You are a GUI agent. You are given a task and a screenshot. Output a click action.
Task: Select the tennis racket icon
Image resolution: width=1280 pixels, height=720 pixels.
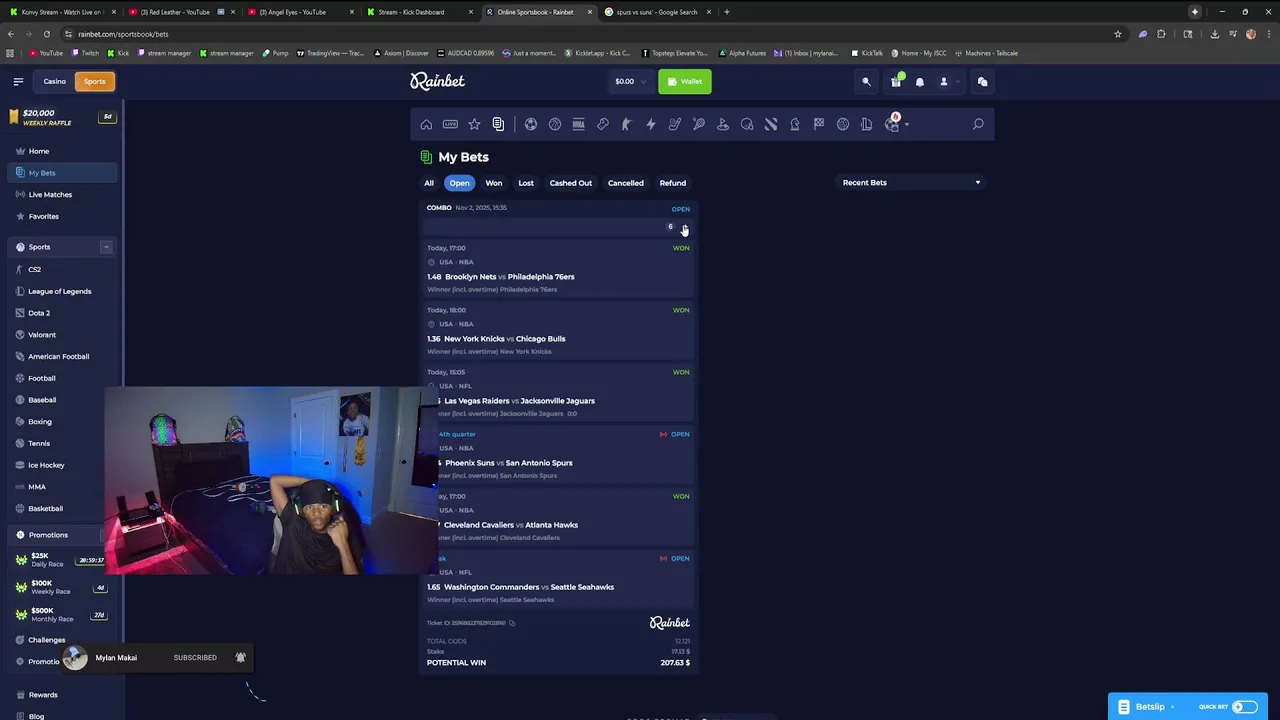click(x=699, y=124)
